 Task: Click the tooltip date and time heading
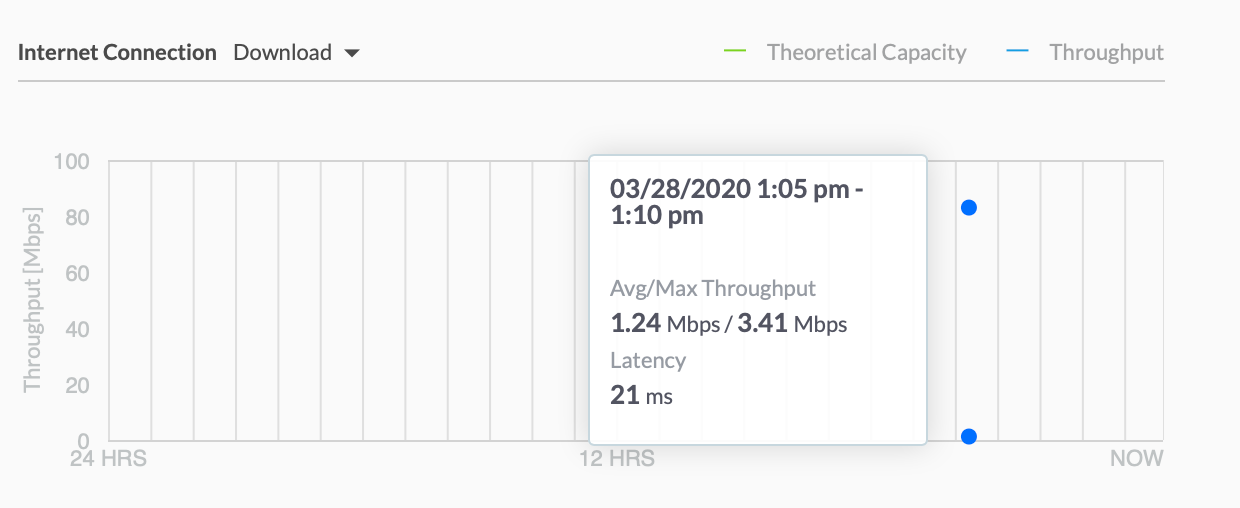736,202
